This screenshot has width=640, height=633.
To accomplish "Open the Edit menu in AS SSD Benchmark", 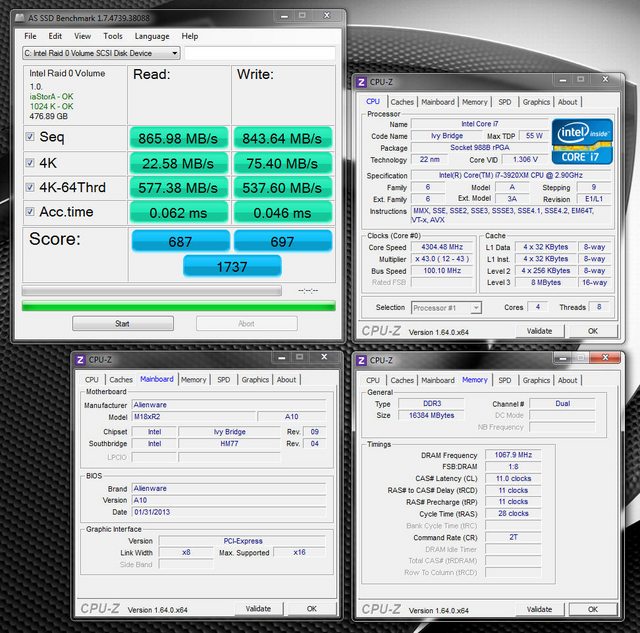I will point(55,36).
